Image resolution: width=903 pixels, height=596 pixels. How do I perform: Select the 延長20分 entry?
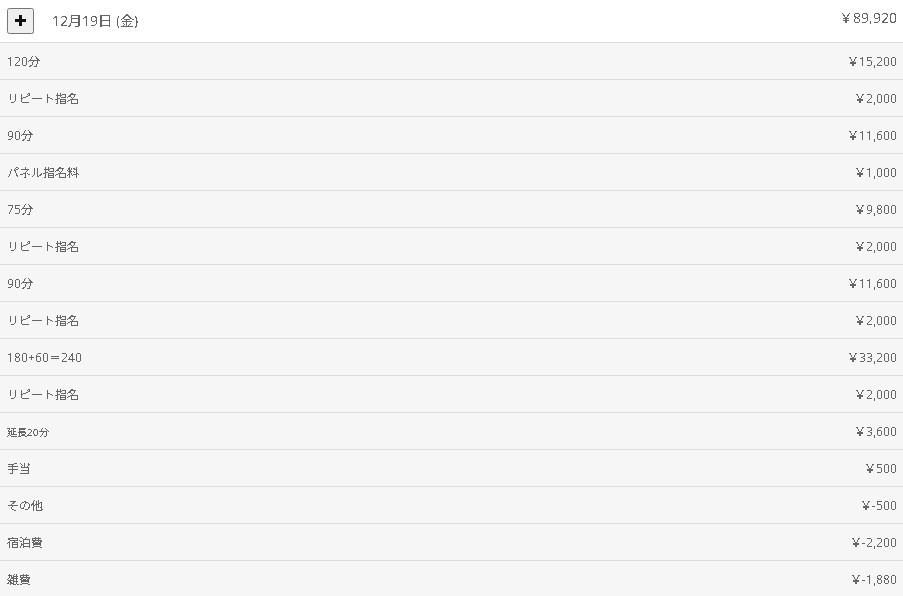tap(28, 432)
